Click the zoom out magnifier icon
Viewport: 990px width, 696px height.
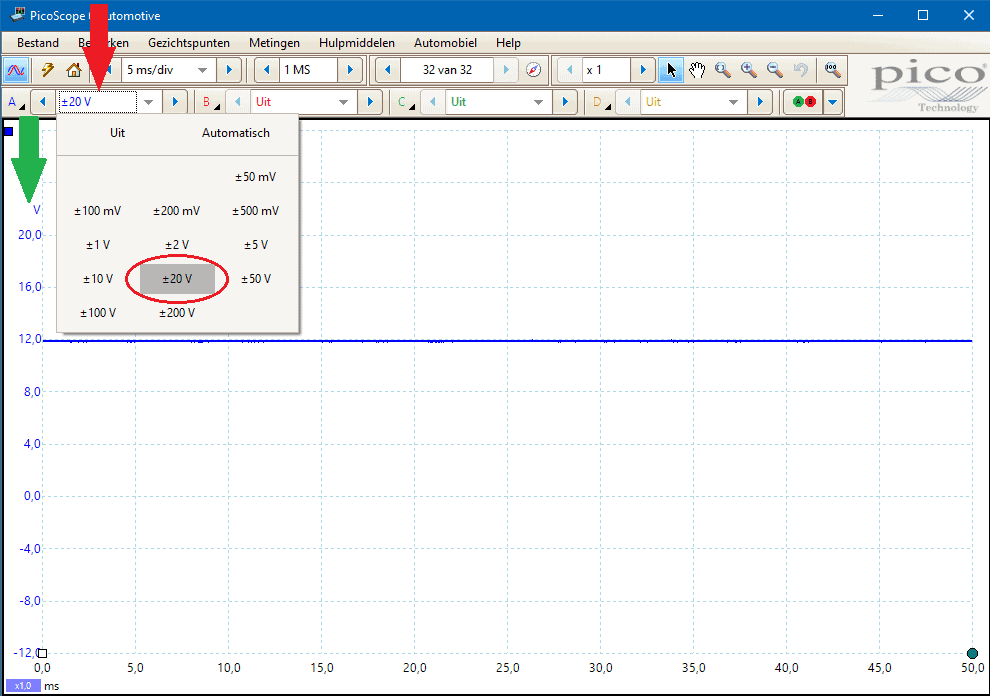(774, 70)
